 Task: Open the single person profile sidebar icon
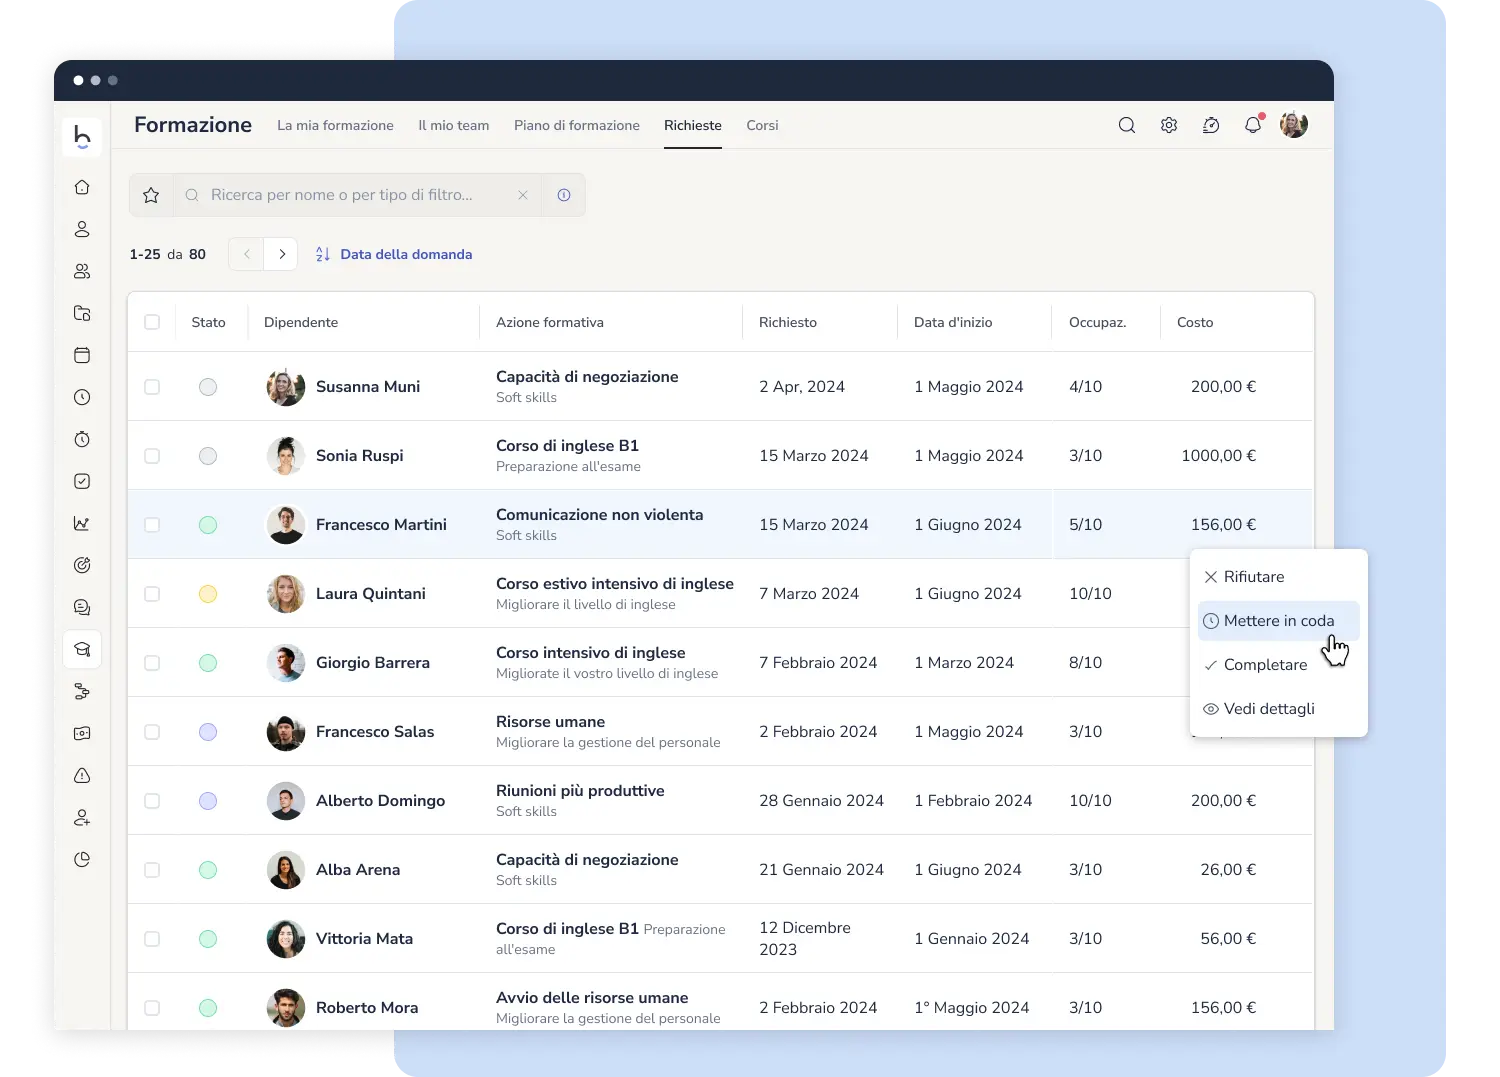(82, 229)
